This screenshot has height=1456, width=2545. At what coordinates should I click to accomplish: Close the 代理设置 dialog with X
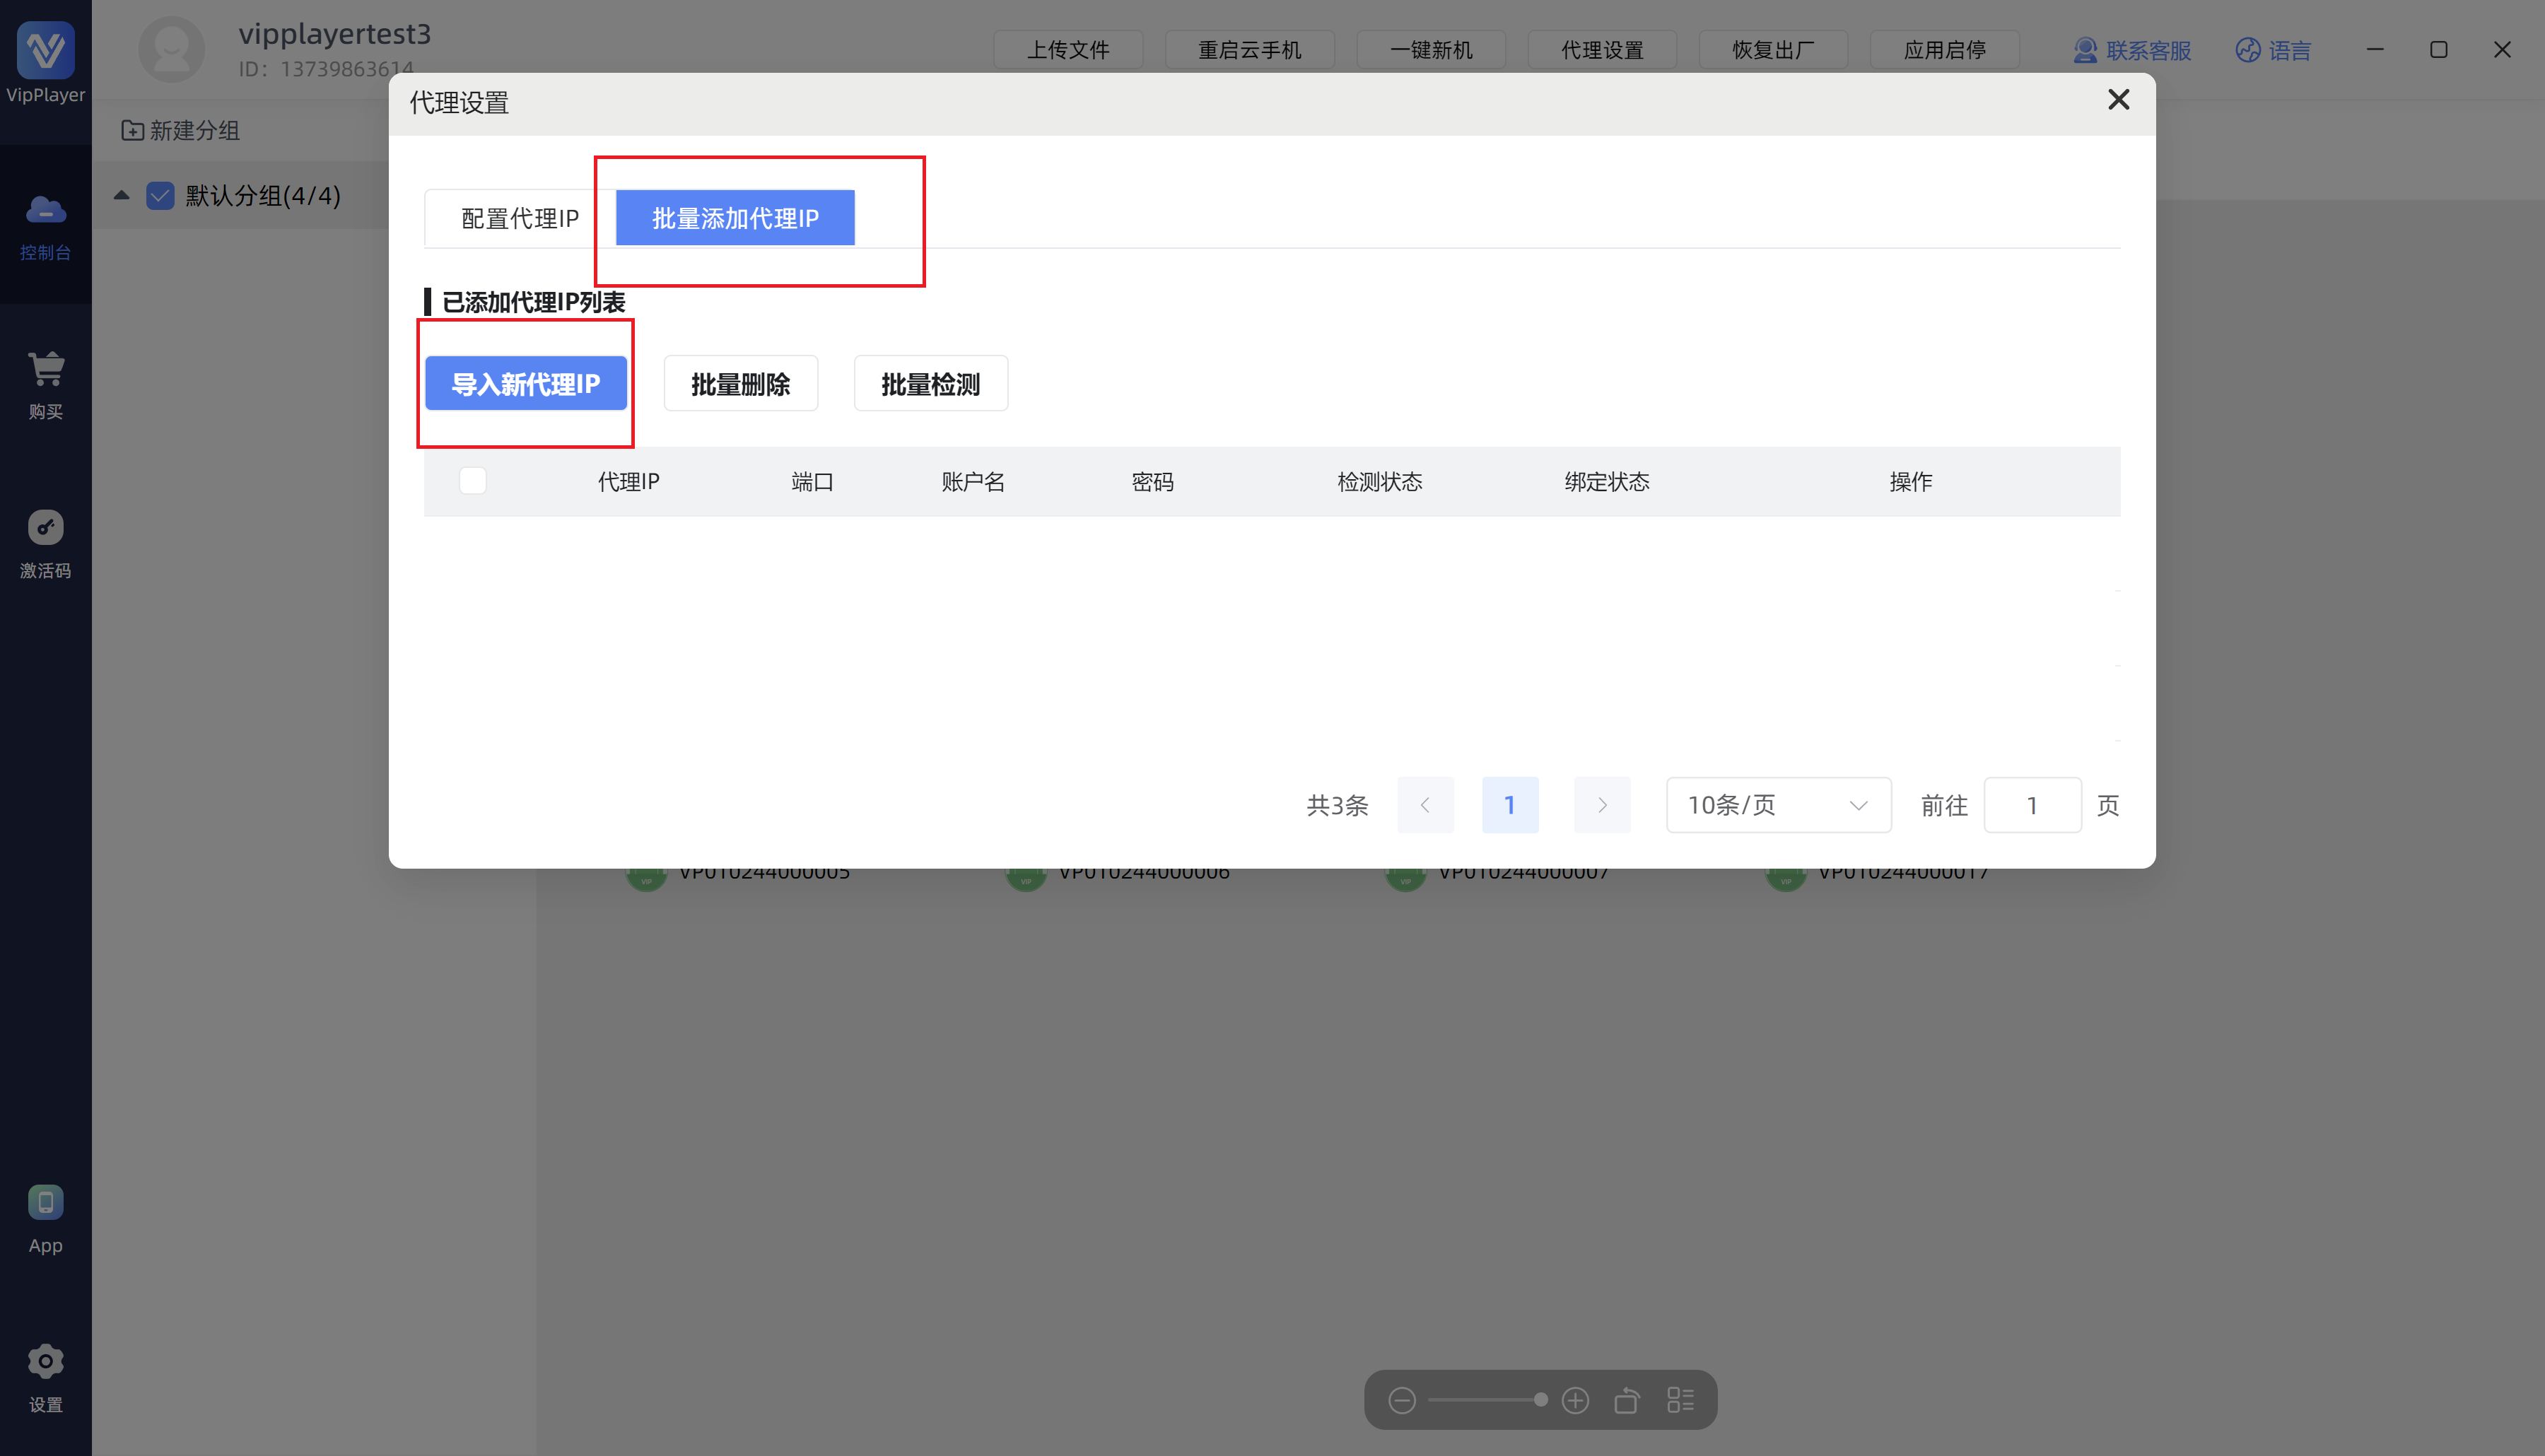(x=2117, y=100)
